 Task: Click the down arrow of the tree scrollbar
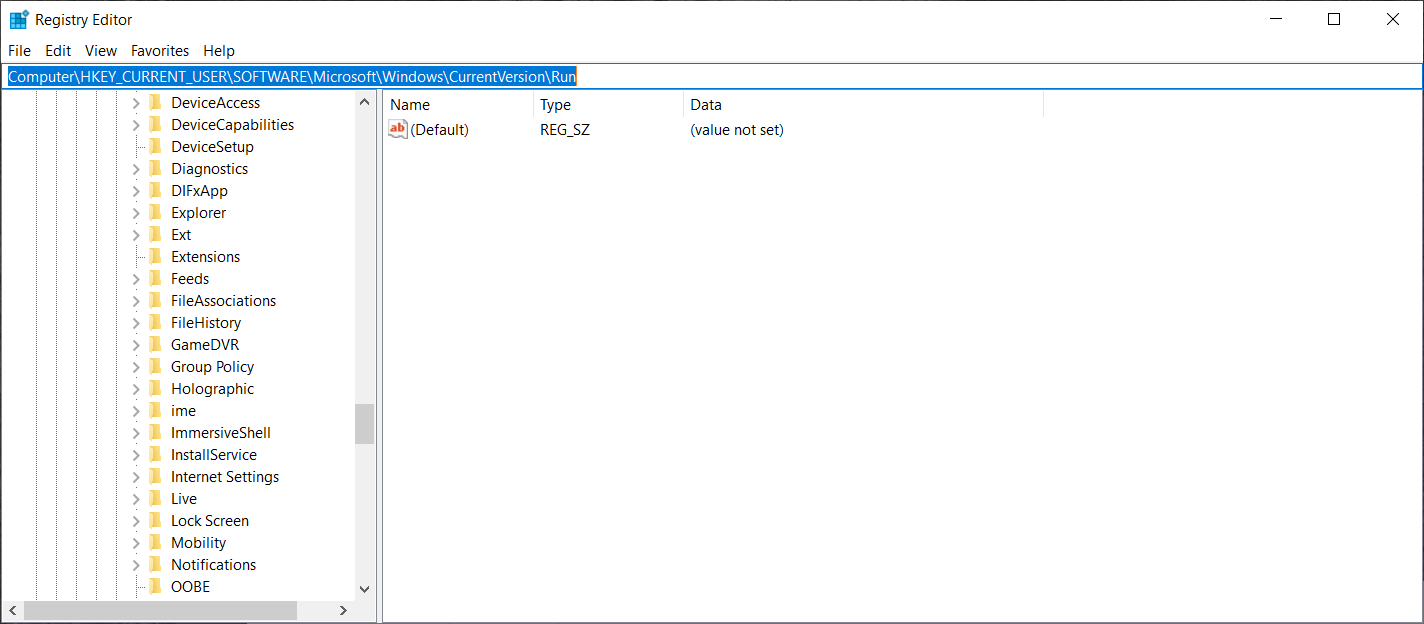click(x=364, y=589)
